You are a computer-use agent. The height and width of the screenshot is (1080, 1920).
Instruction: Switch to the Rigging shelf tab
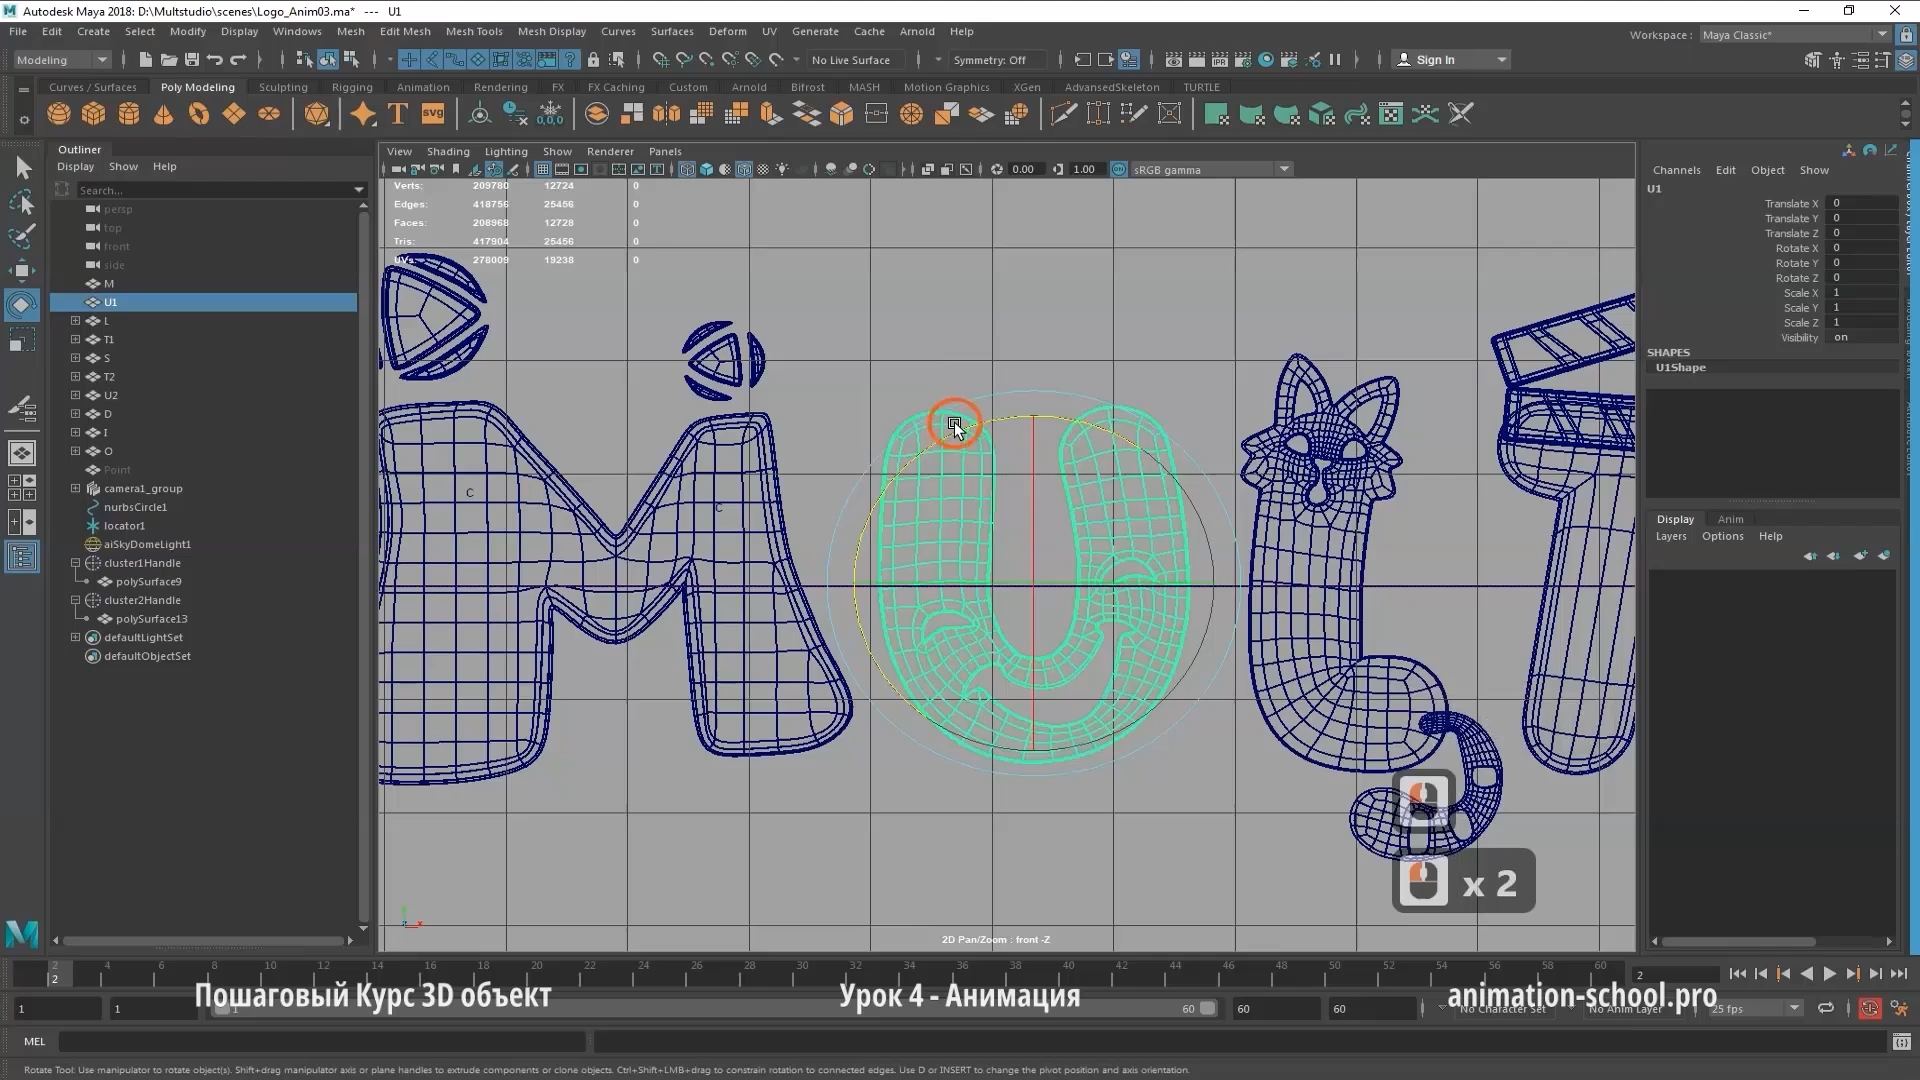point(352,87)
